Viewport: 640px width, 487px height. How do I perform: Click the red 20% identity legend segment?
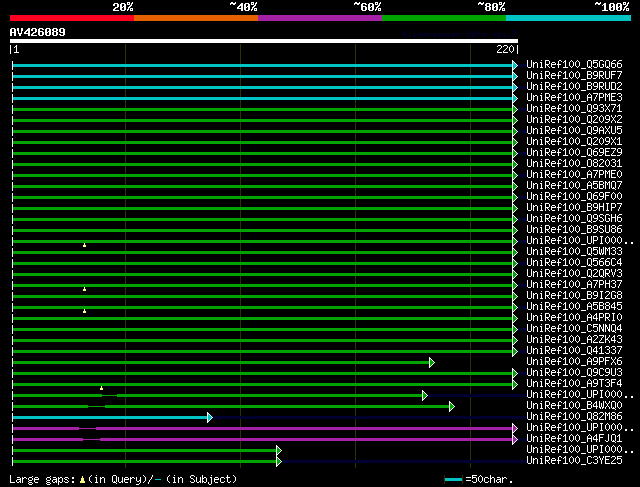point(71,17)
